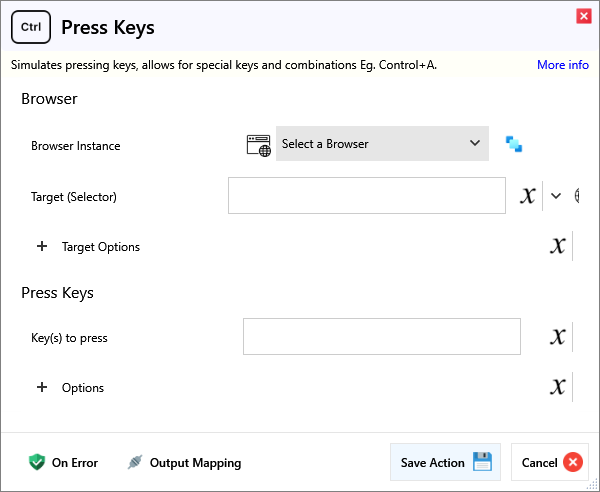Focus the Key(s) to press text box
The height and width of the screenshot is (492, 600).
coord(381,337)
